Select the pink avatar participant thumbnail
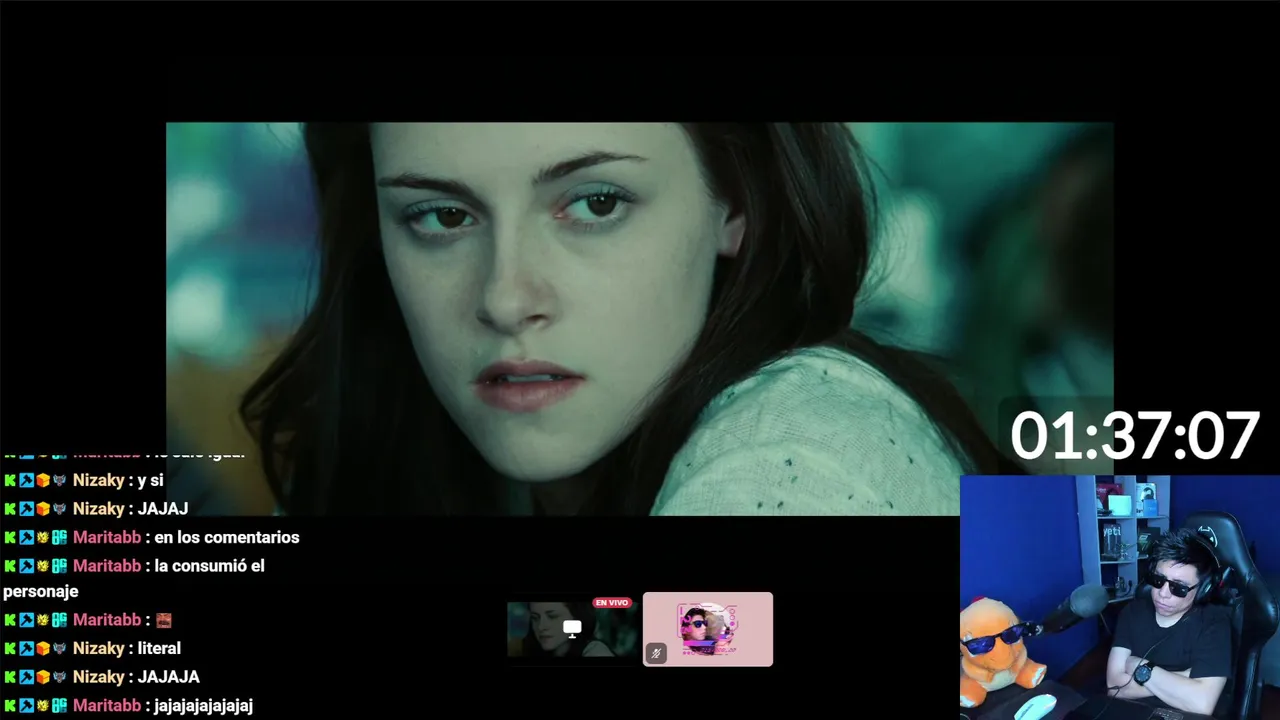1280x720 pixels. (708, 629)
